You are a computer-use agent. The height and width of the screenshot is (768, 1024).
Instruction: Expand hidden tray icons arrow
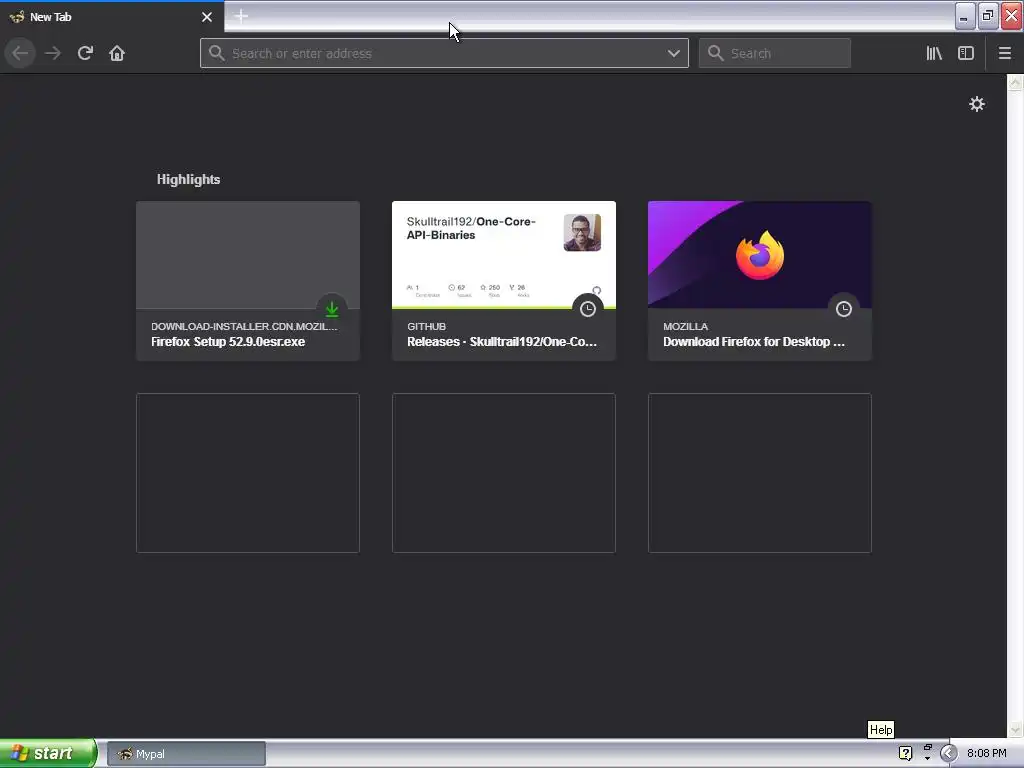pyautogui.click(x=948, y=753)
